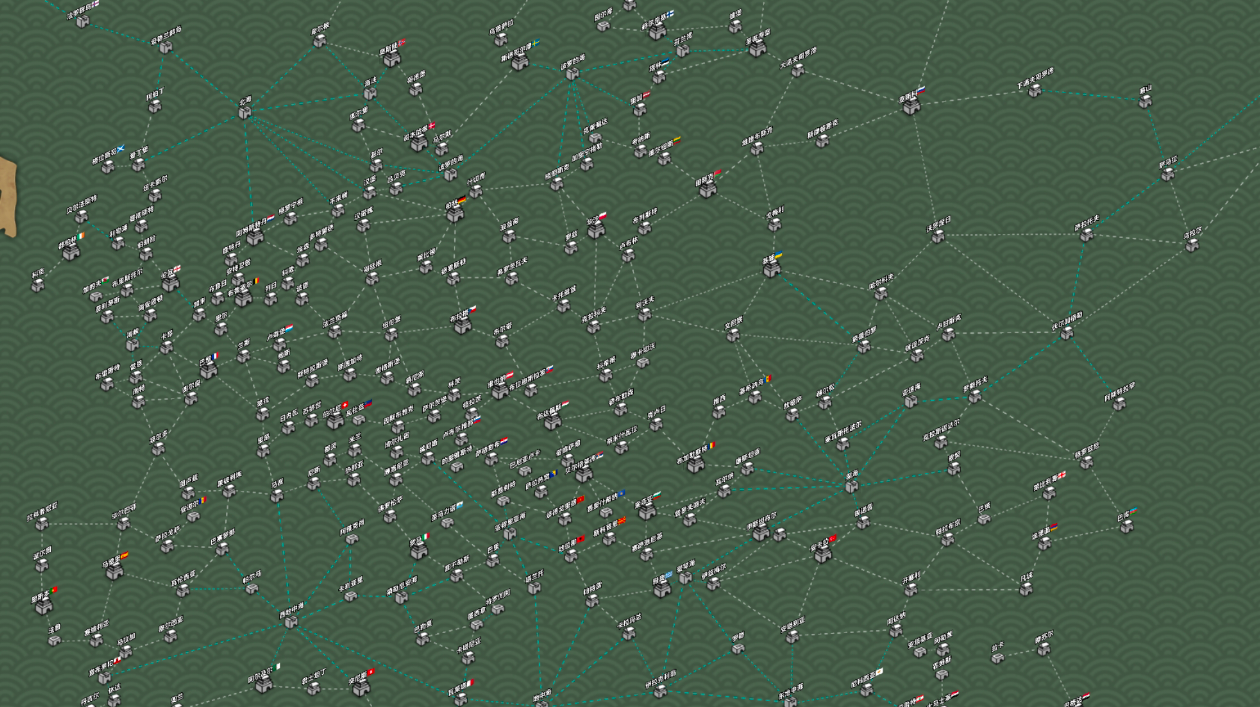The image size is (1260, 707).
Task: Click the Saint Petersburg city near Helsinki
Action: (757, 48)
